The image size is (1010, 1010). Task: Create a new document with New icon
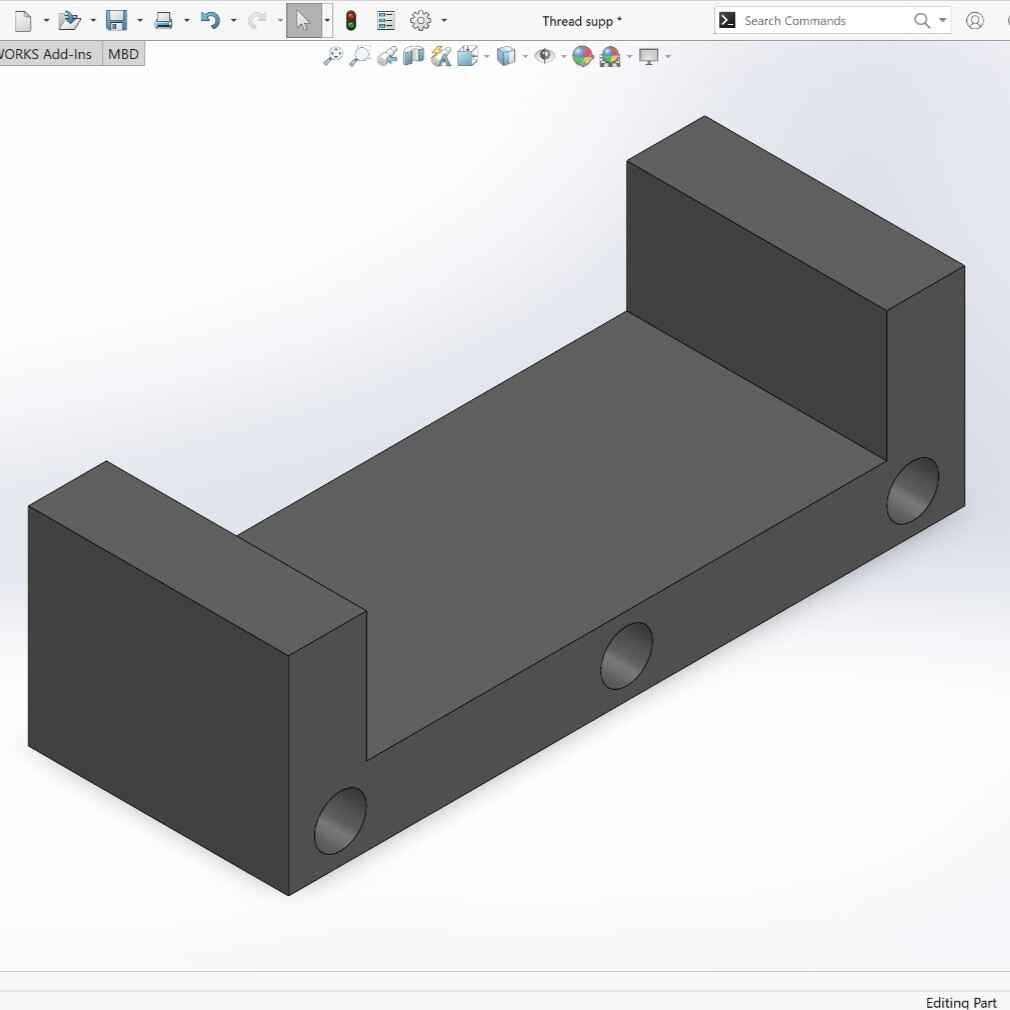coord(23,21)
